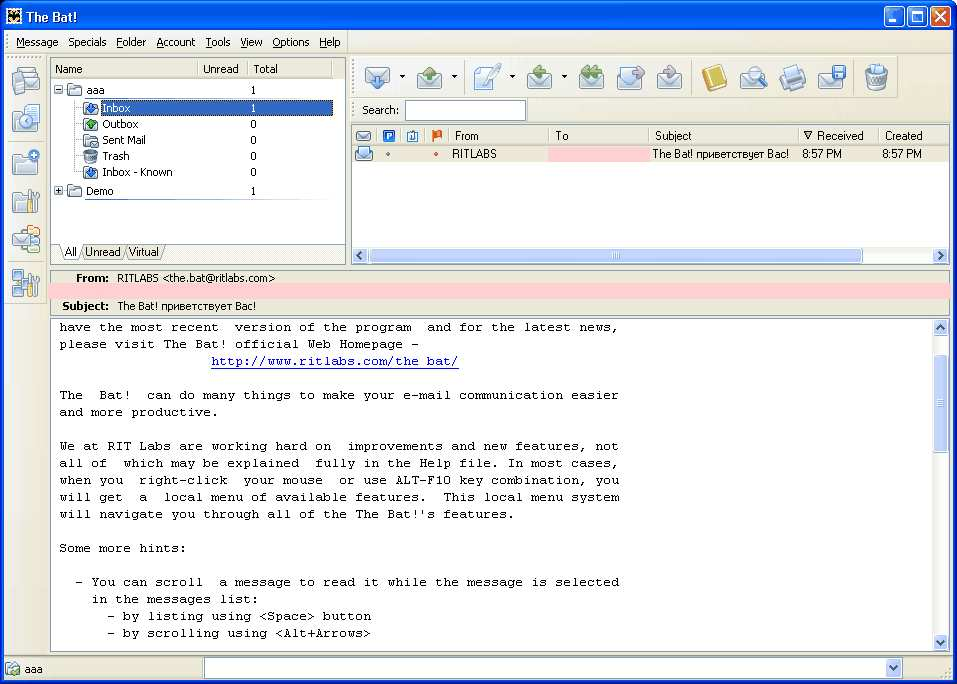Click the Get New Mail toolbar icon
957x684 pixels.
coord(377,77)
